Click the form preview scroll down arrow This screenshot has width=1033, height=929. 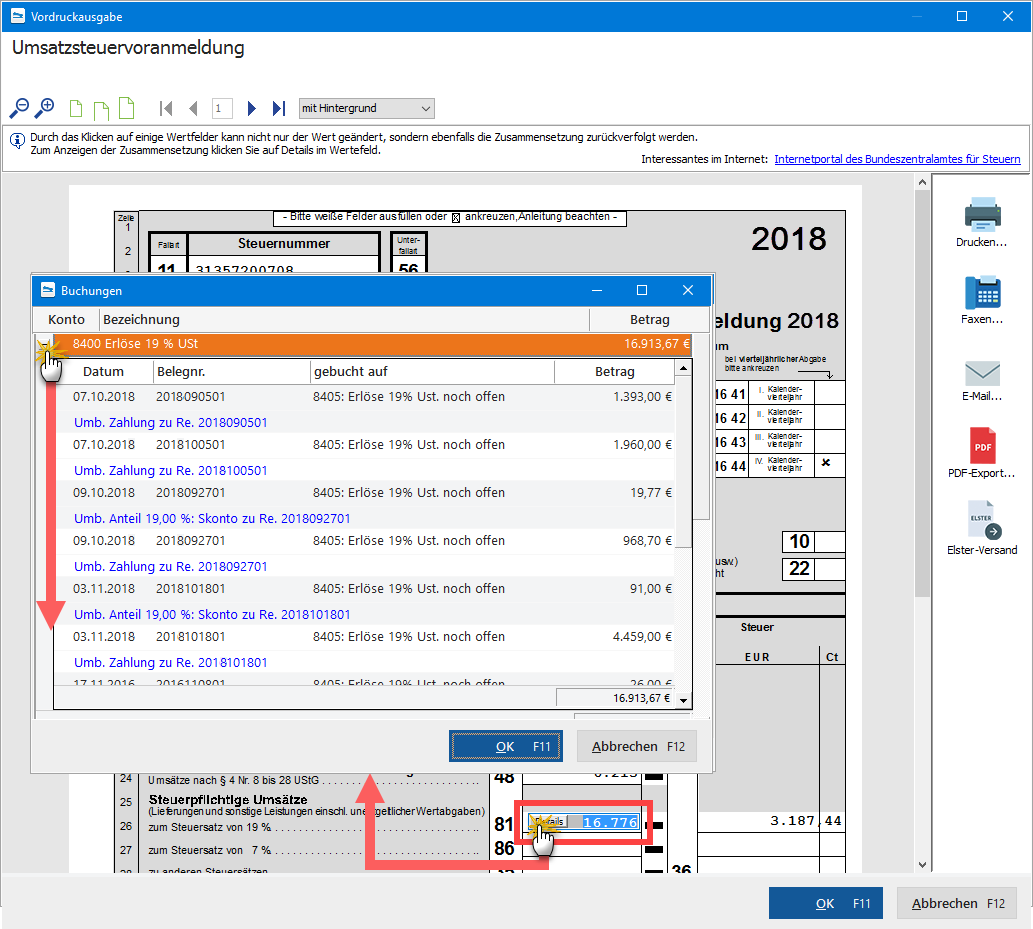point(922,865)
